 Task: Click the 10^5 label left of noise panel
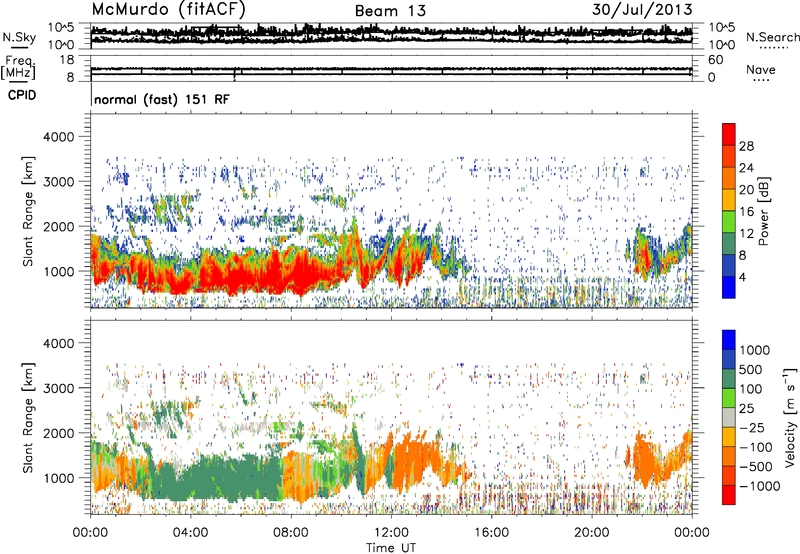click(61, 27)
